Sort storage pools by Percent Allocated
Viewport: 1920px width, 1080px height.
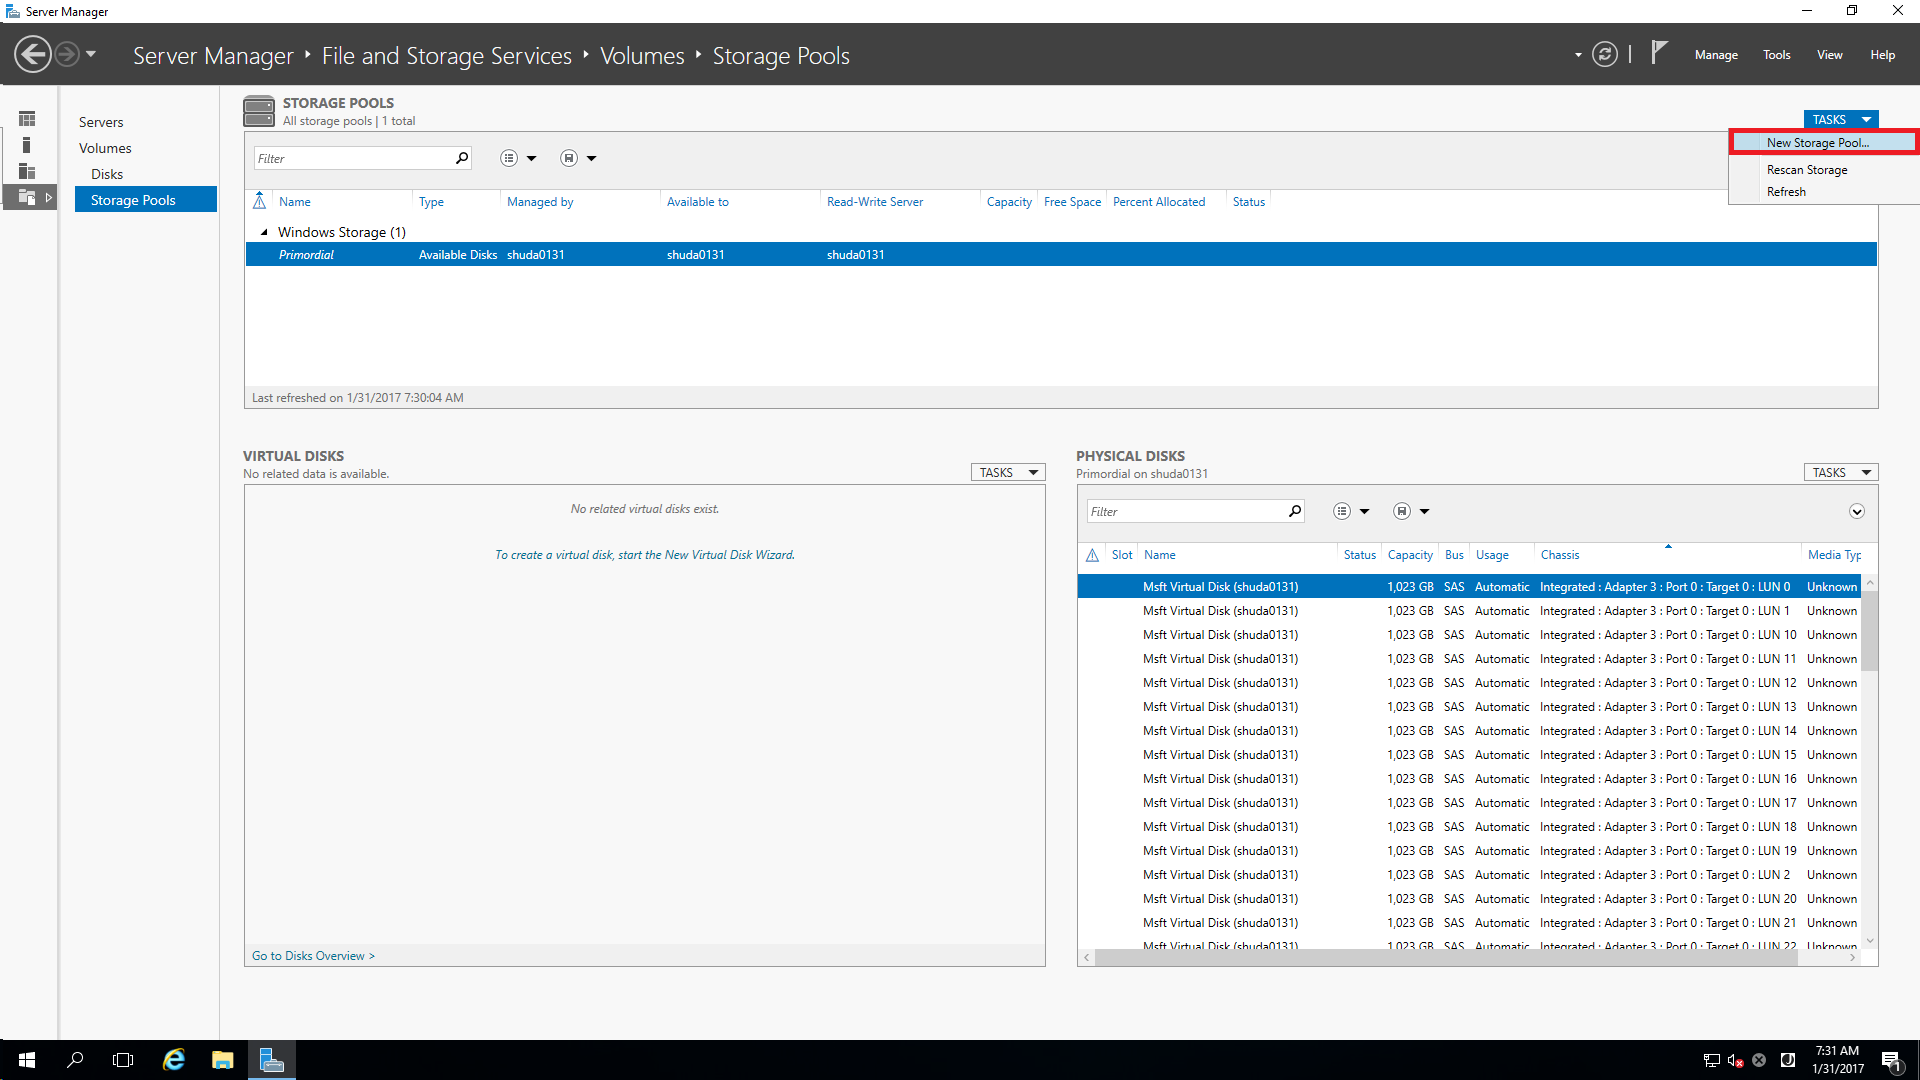pos(1159,202)
